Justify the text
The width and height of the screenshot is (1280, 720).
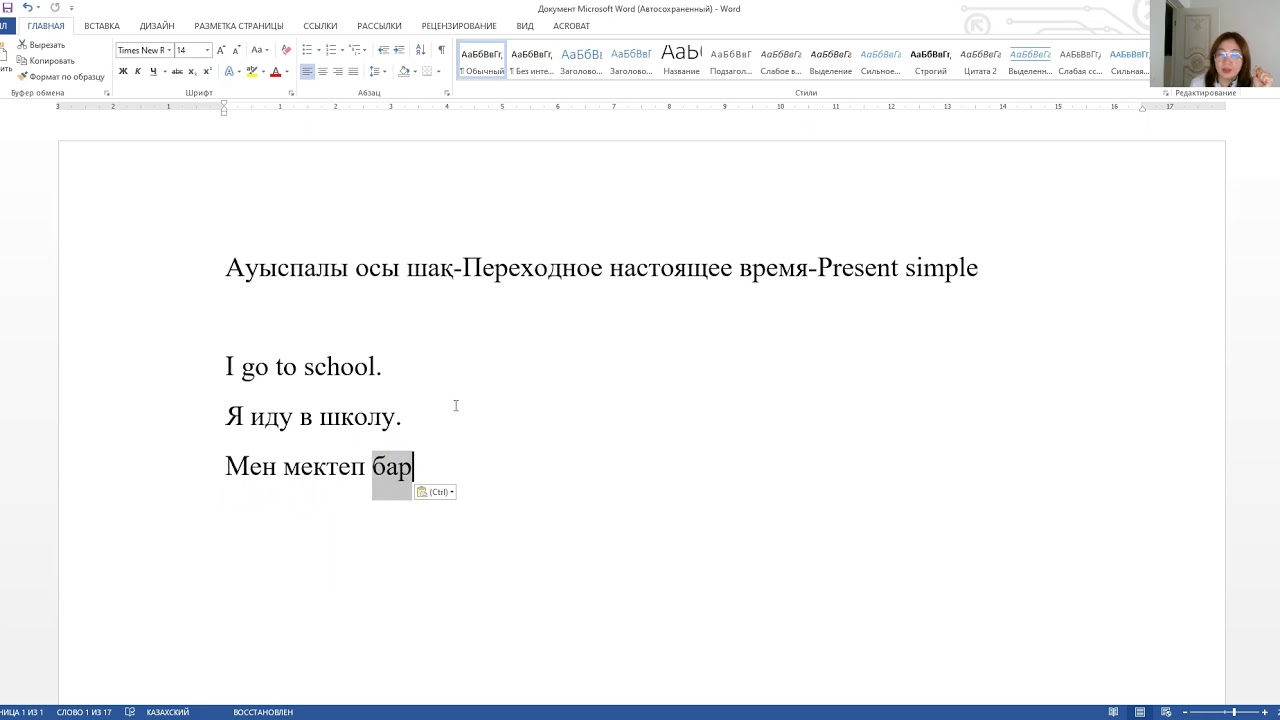(352, 71)
